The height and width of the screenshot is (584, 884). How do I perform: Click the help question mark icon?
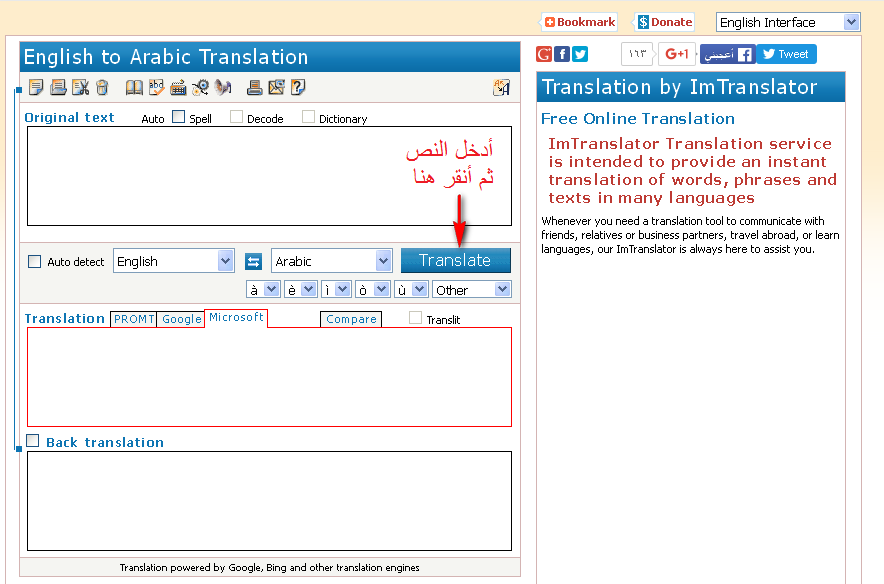[298, 87]
